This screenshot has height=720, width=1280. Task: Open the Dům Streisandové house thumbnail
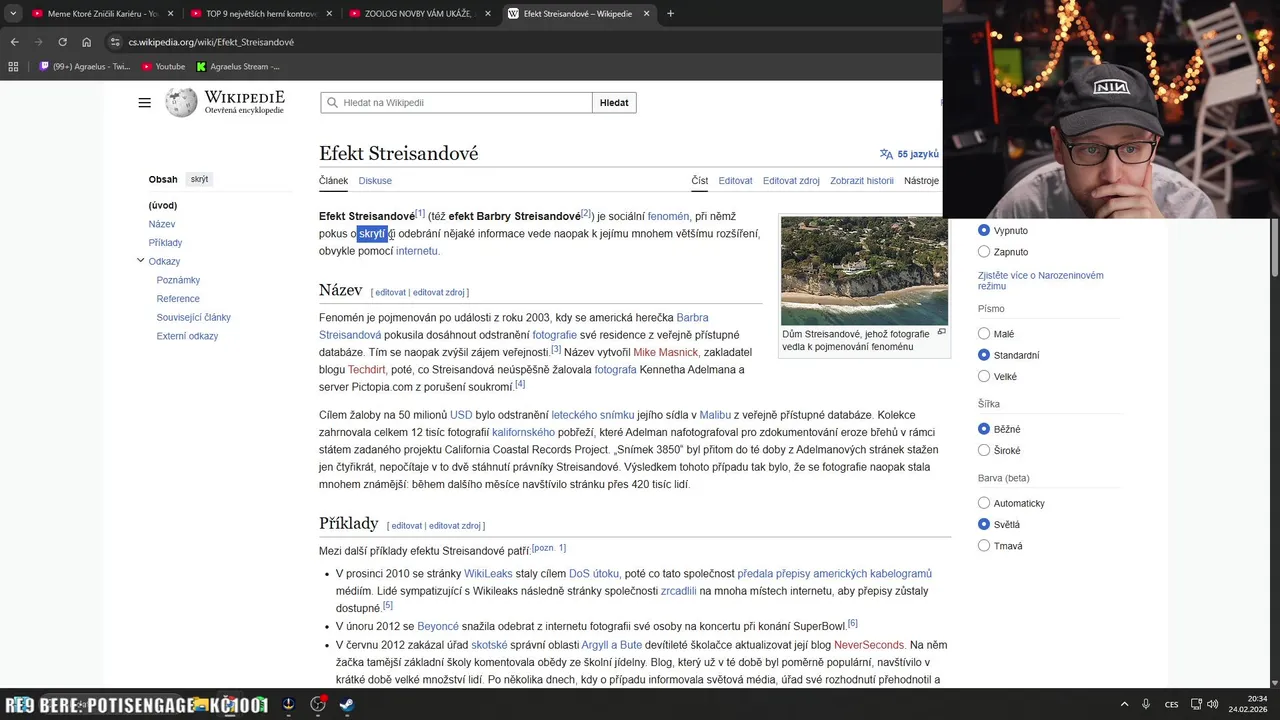pos(864,271)
